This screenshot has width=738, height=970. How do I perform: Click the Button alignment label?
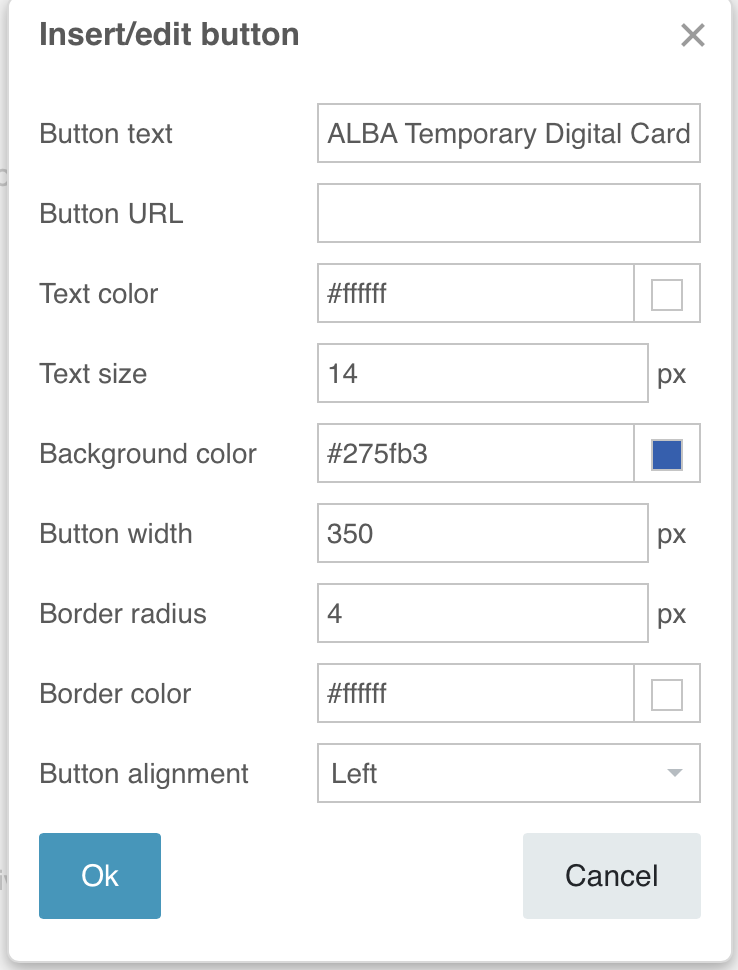point(144,774)
